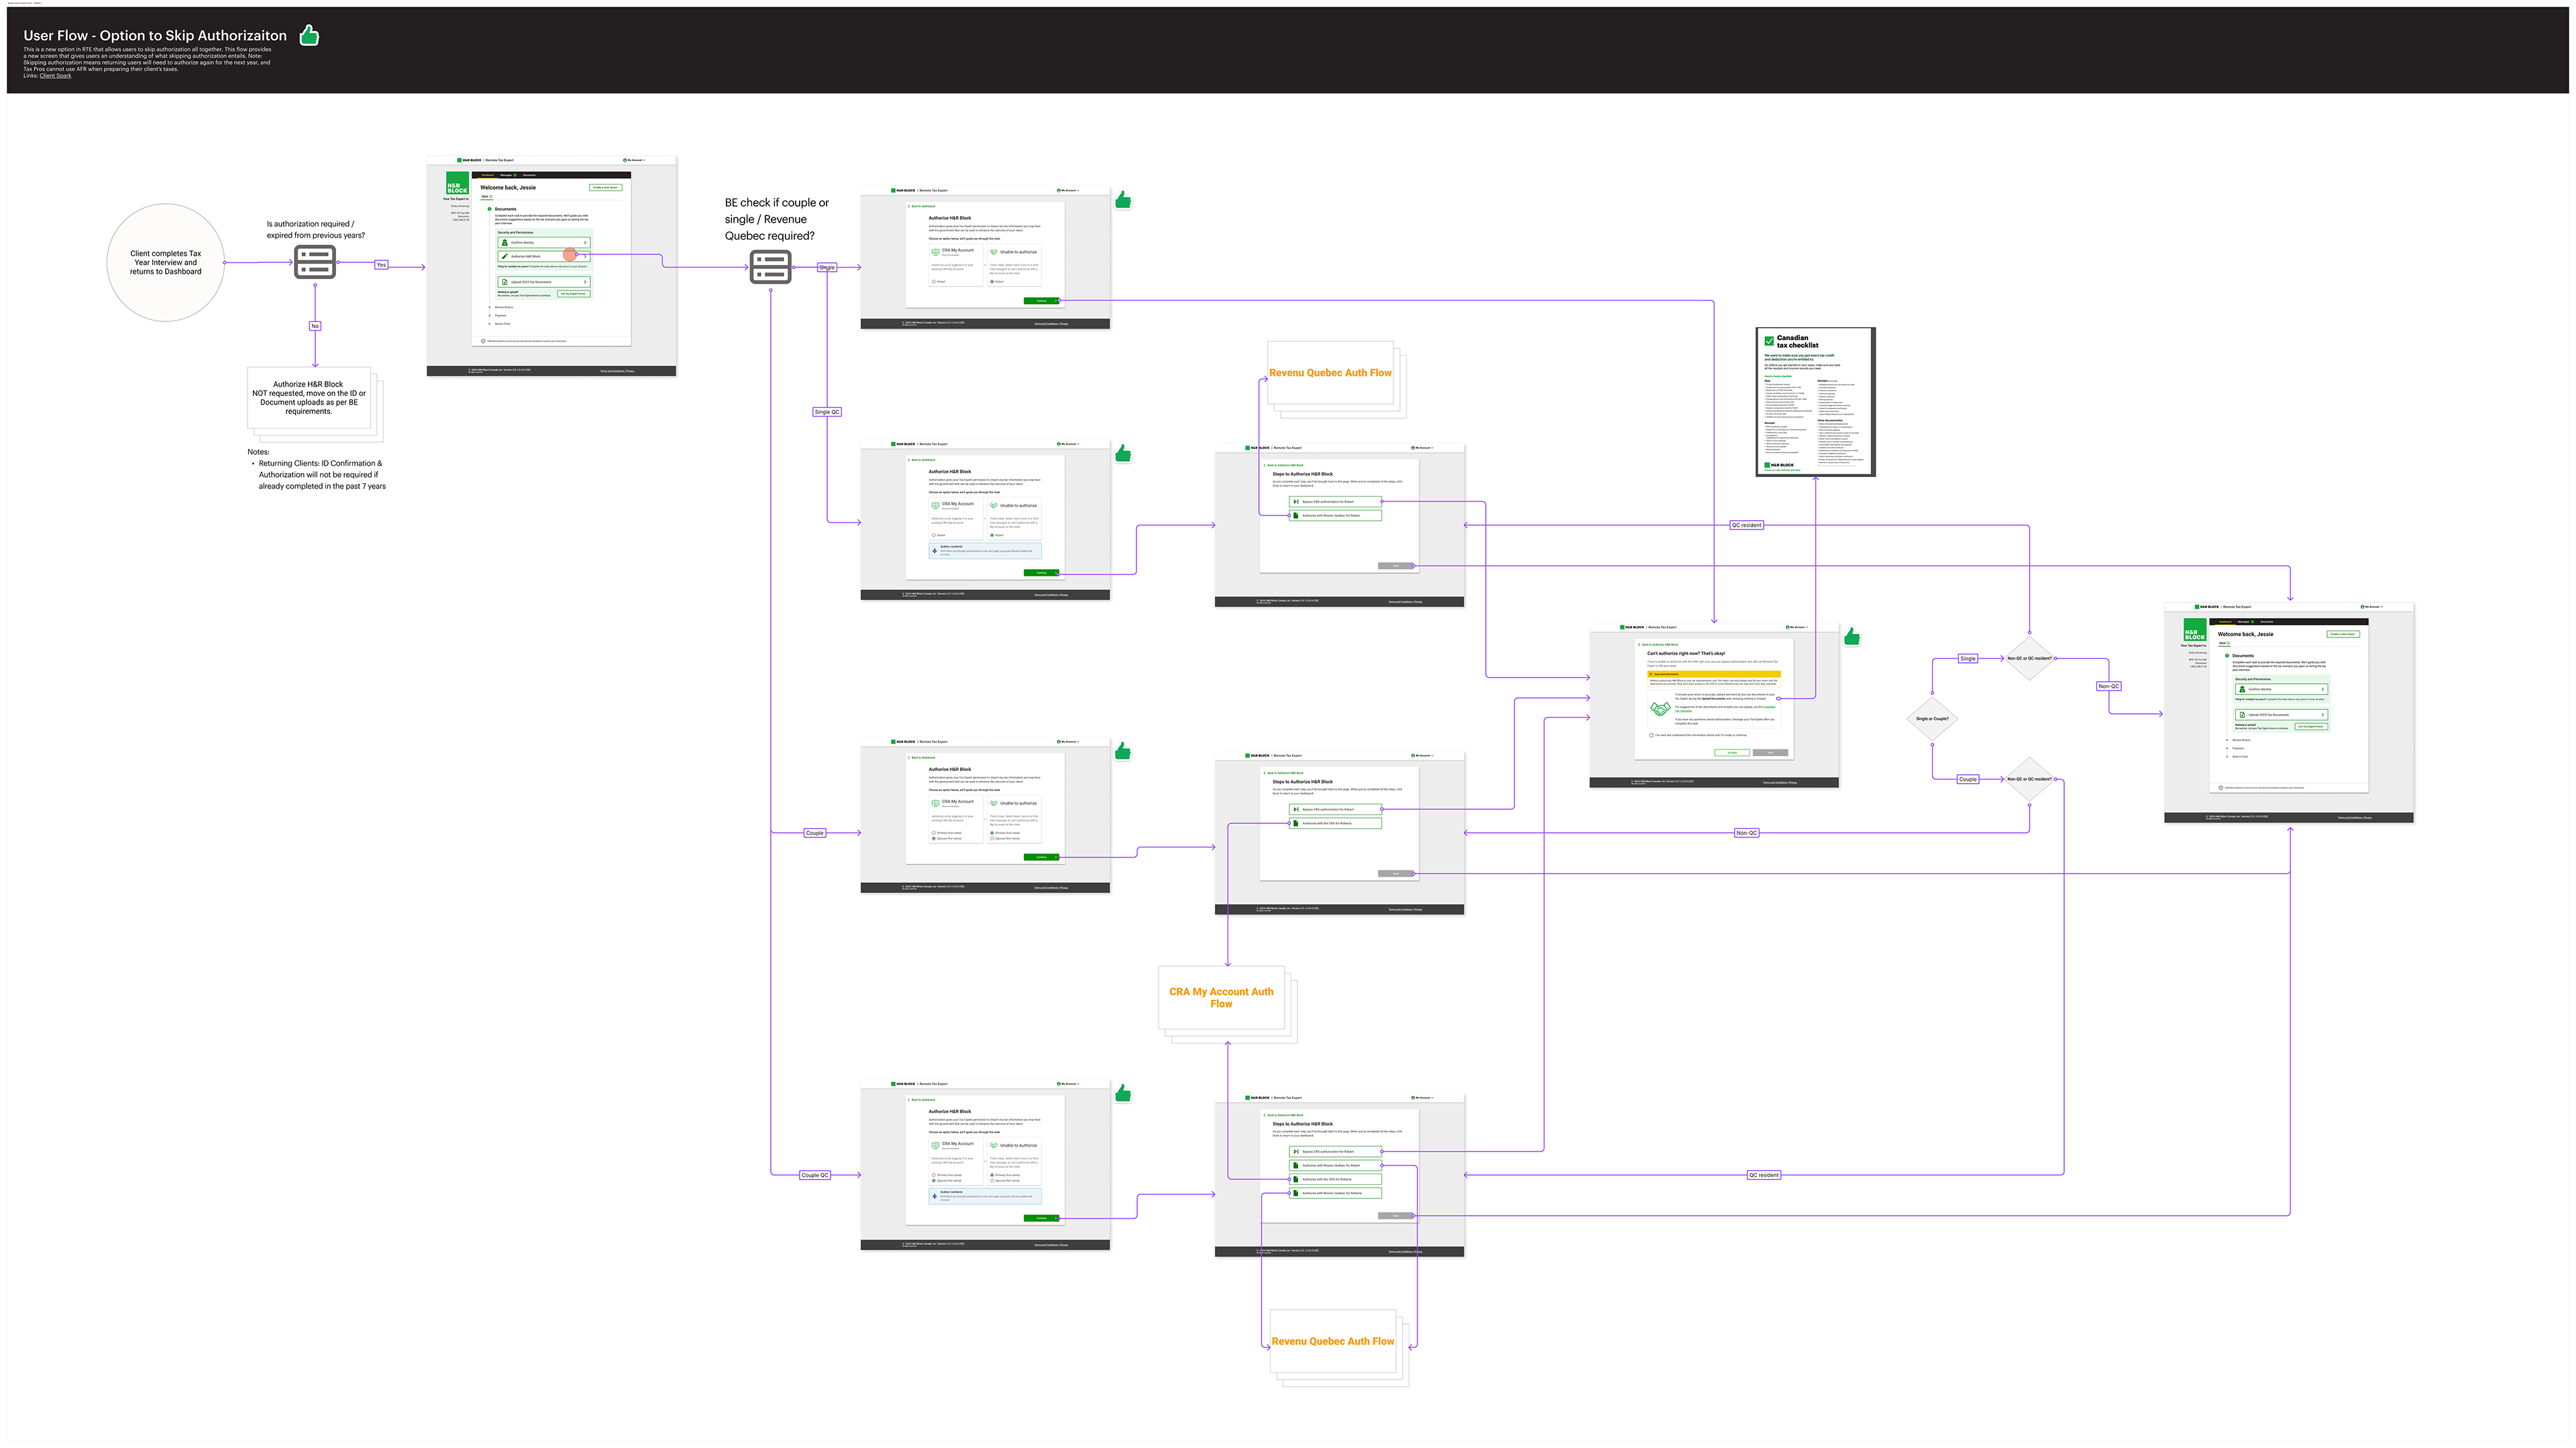Select the "User Flow - Option to Skip Authorizaiton" title
2576x1448 pixels.
(x=155, y=35)
